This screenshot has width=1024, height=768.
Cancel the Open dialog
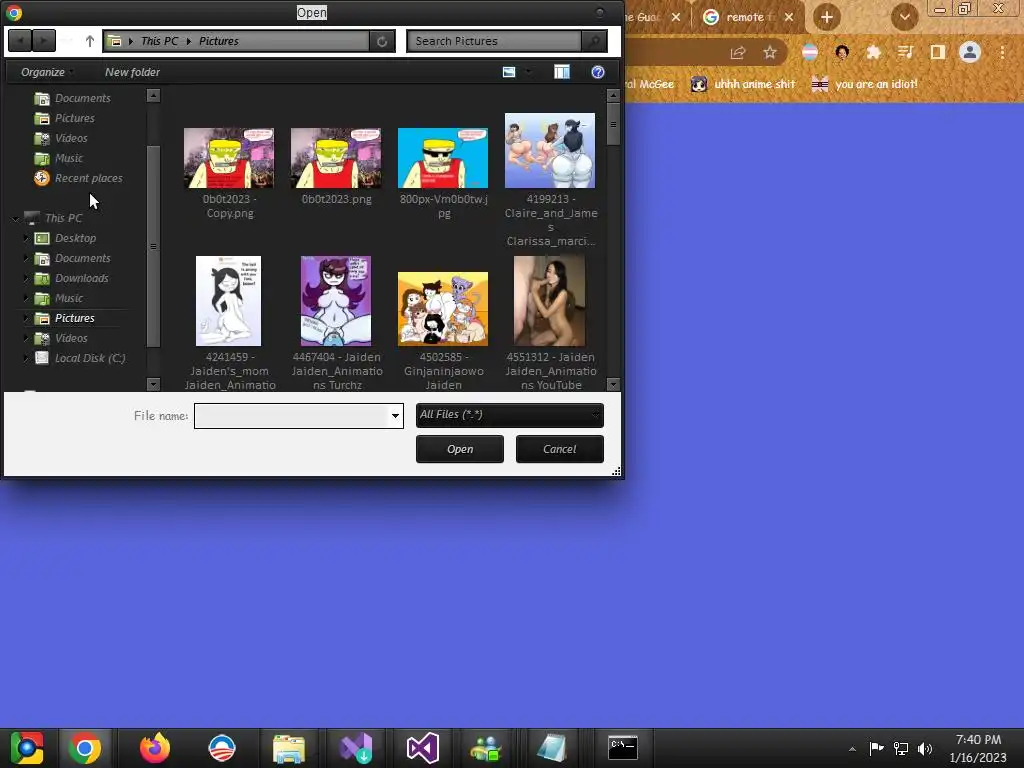pos(560,449)
